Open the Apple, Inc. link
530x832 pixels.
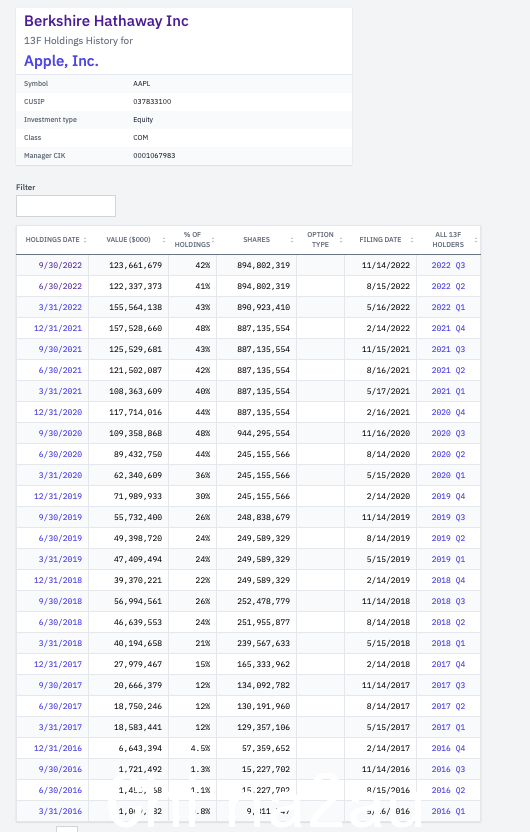61,61
